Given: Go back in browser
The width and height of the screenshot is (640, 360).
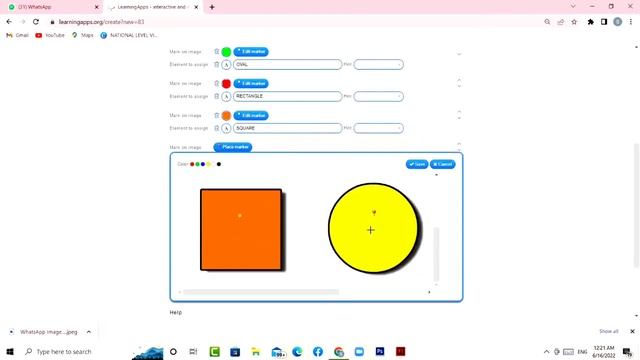Looking at the screenshot, I should 9,22.
